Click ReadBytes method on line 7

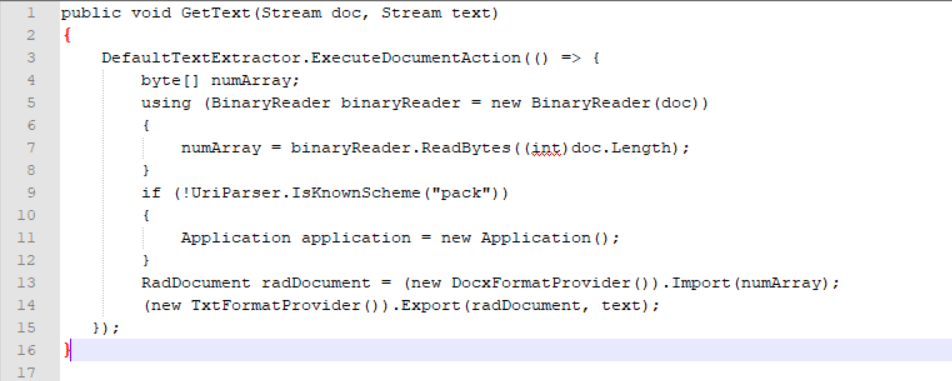(465, 148)
